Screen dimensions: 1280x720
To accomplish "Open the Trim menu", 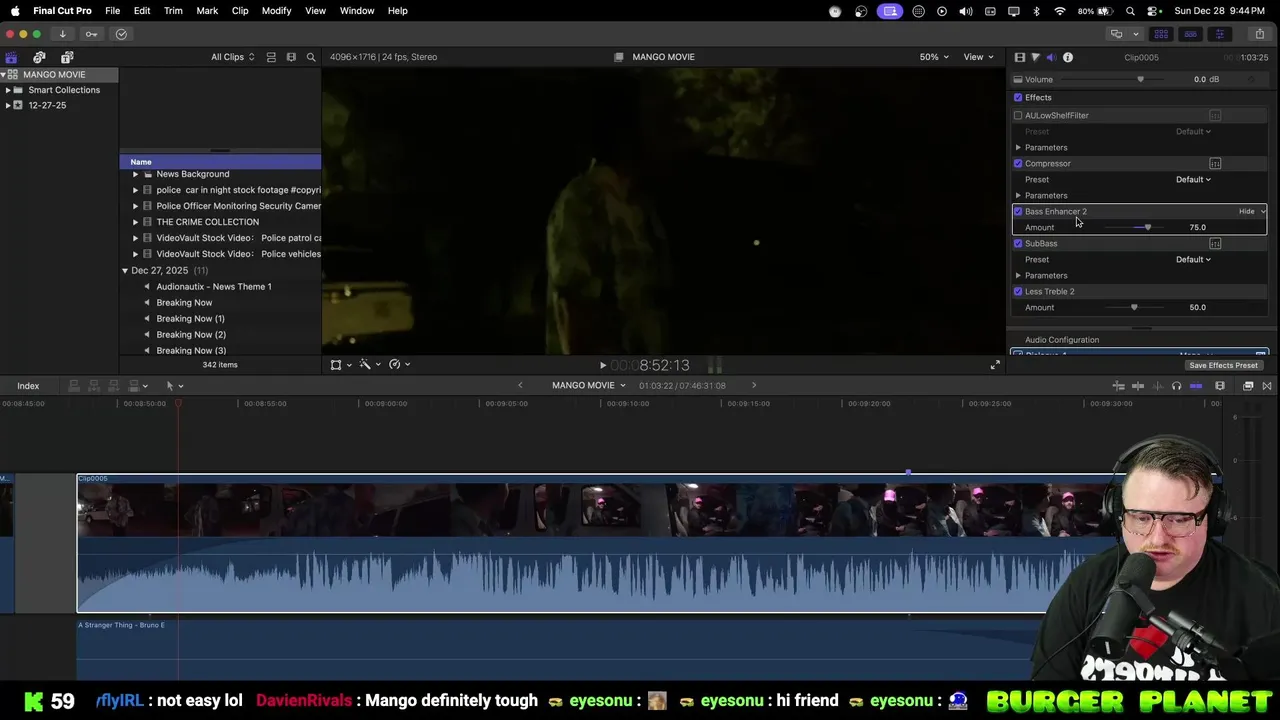I will click(173, 10).
